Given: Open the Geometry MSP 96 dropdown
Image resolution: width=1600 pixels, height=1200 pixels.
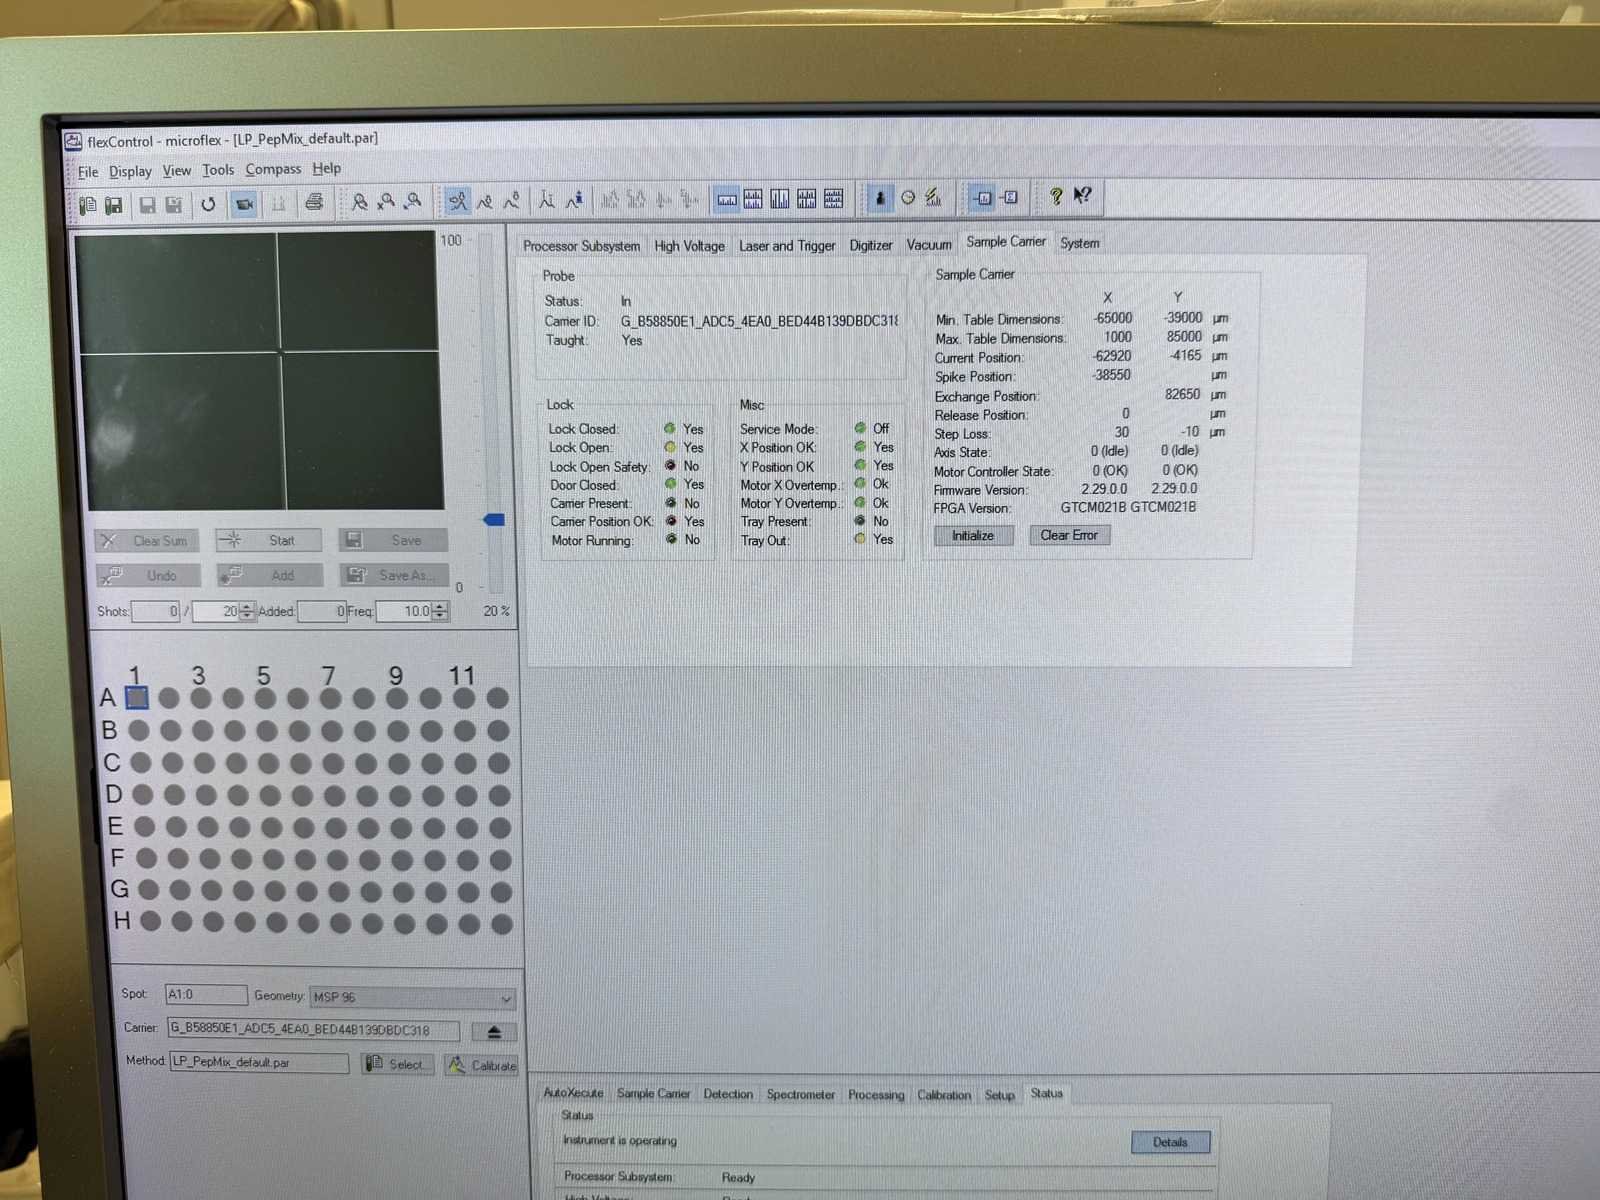Looking at the screenshot, I should 505,998.
